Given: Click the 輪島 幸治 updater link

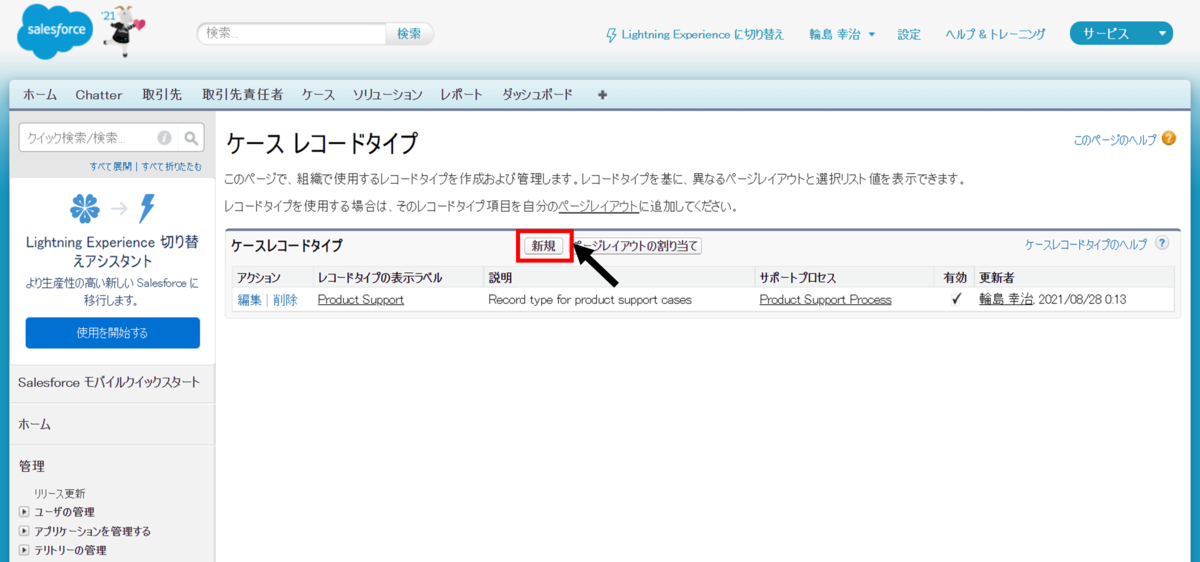Looking at the screenshot, I should 1005,299.
